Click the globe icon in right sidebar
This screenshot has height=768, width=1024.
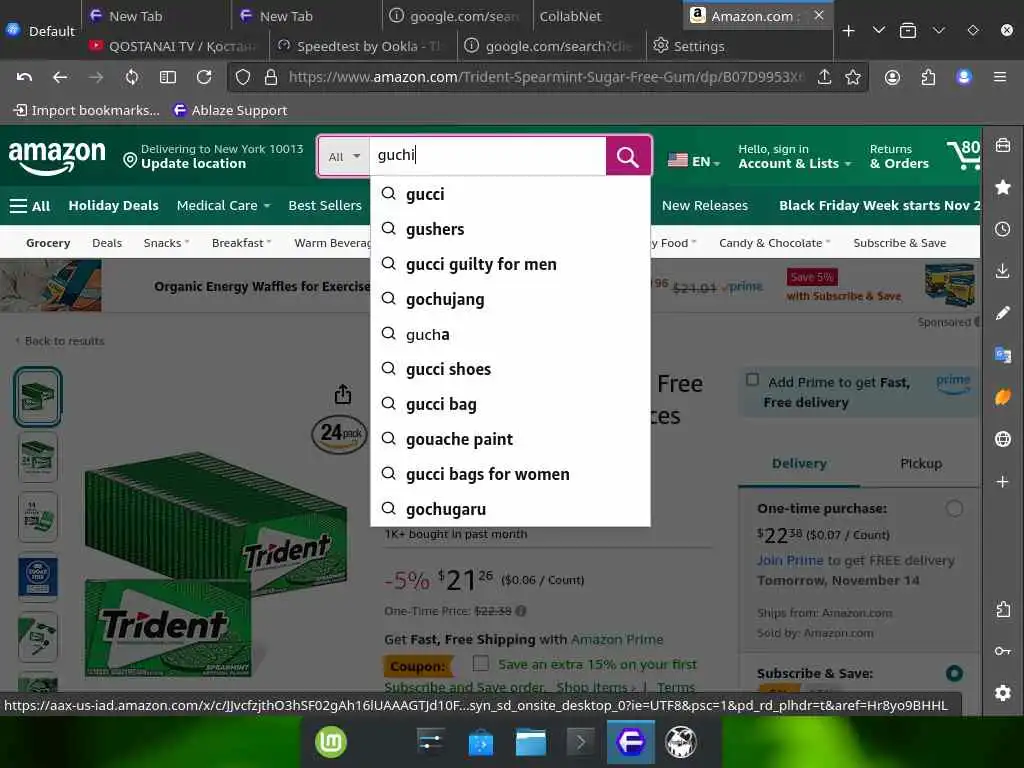coord(1003,439)
